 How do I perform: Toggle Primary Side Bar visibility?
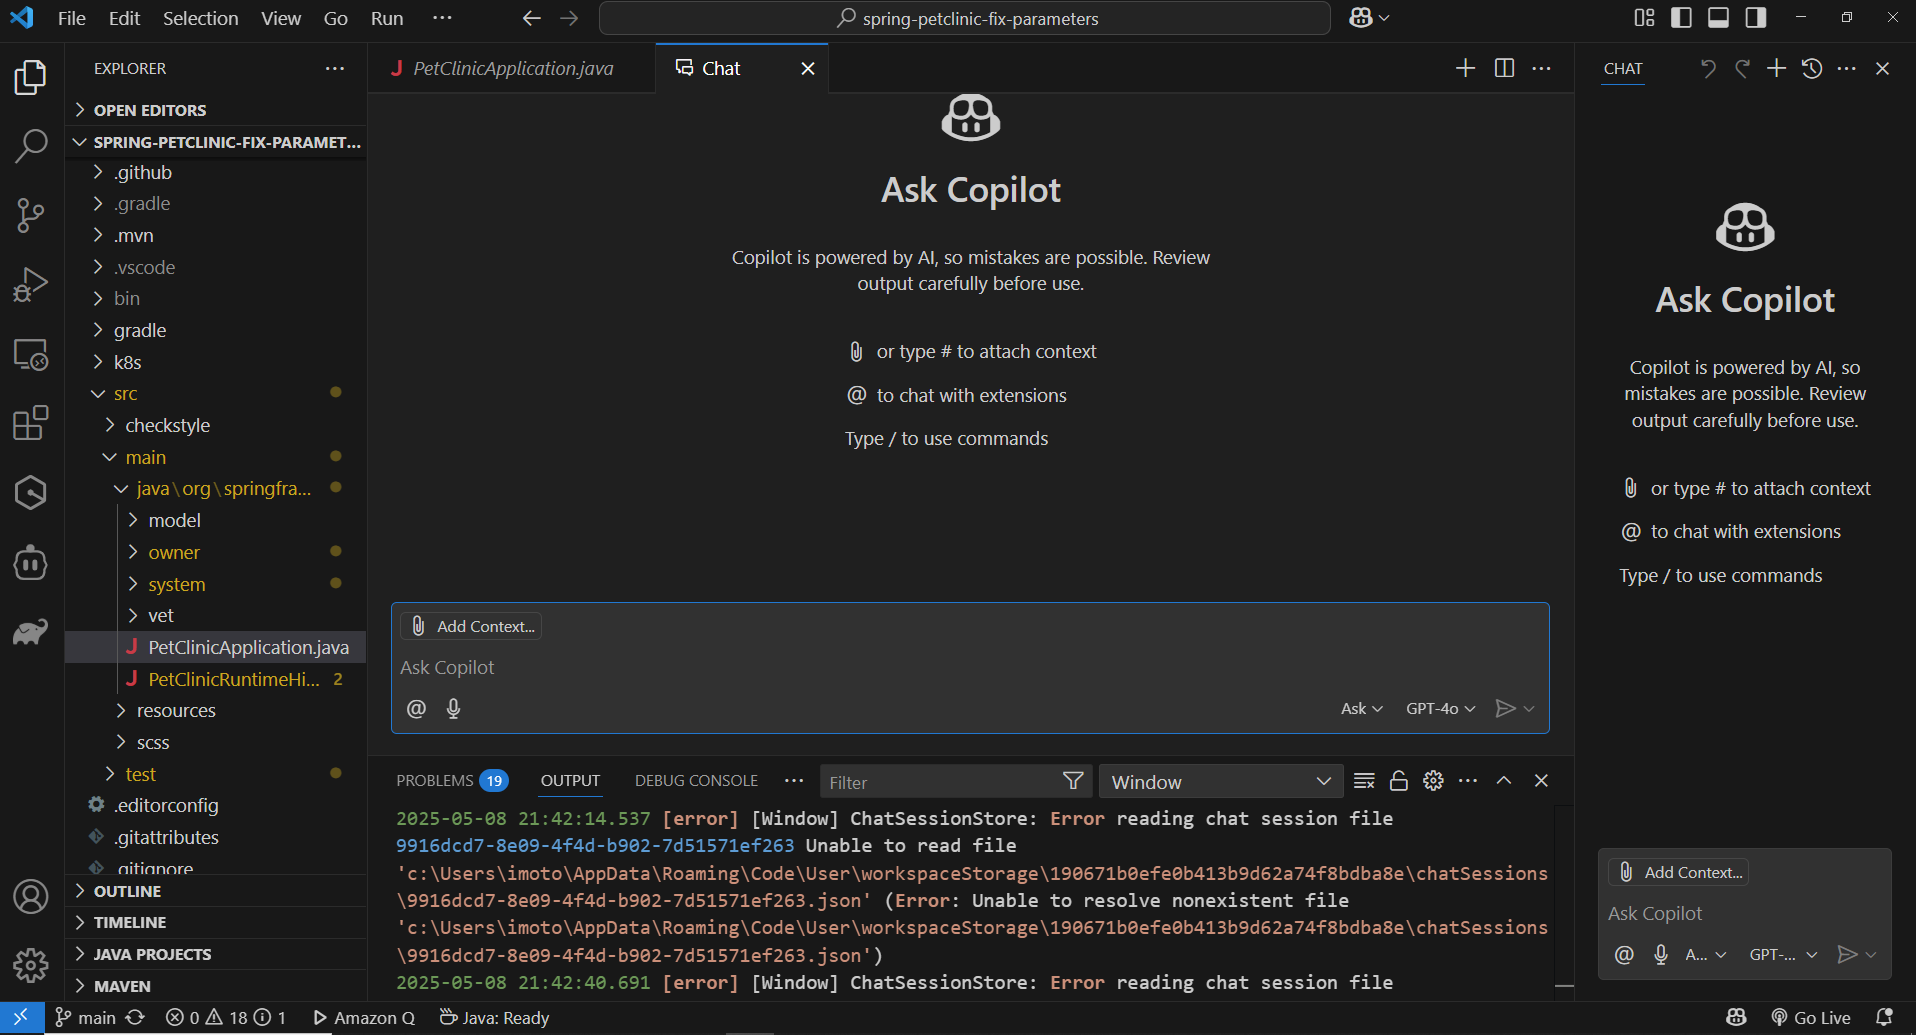[1681, 18]
